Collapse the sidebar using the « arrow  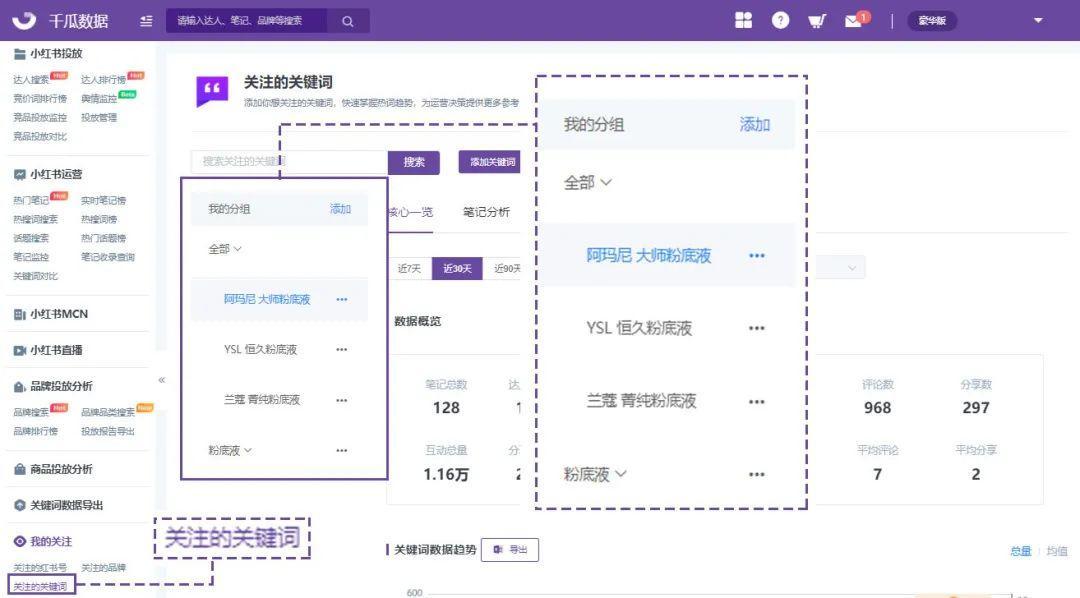pos(162,380)
